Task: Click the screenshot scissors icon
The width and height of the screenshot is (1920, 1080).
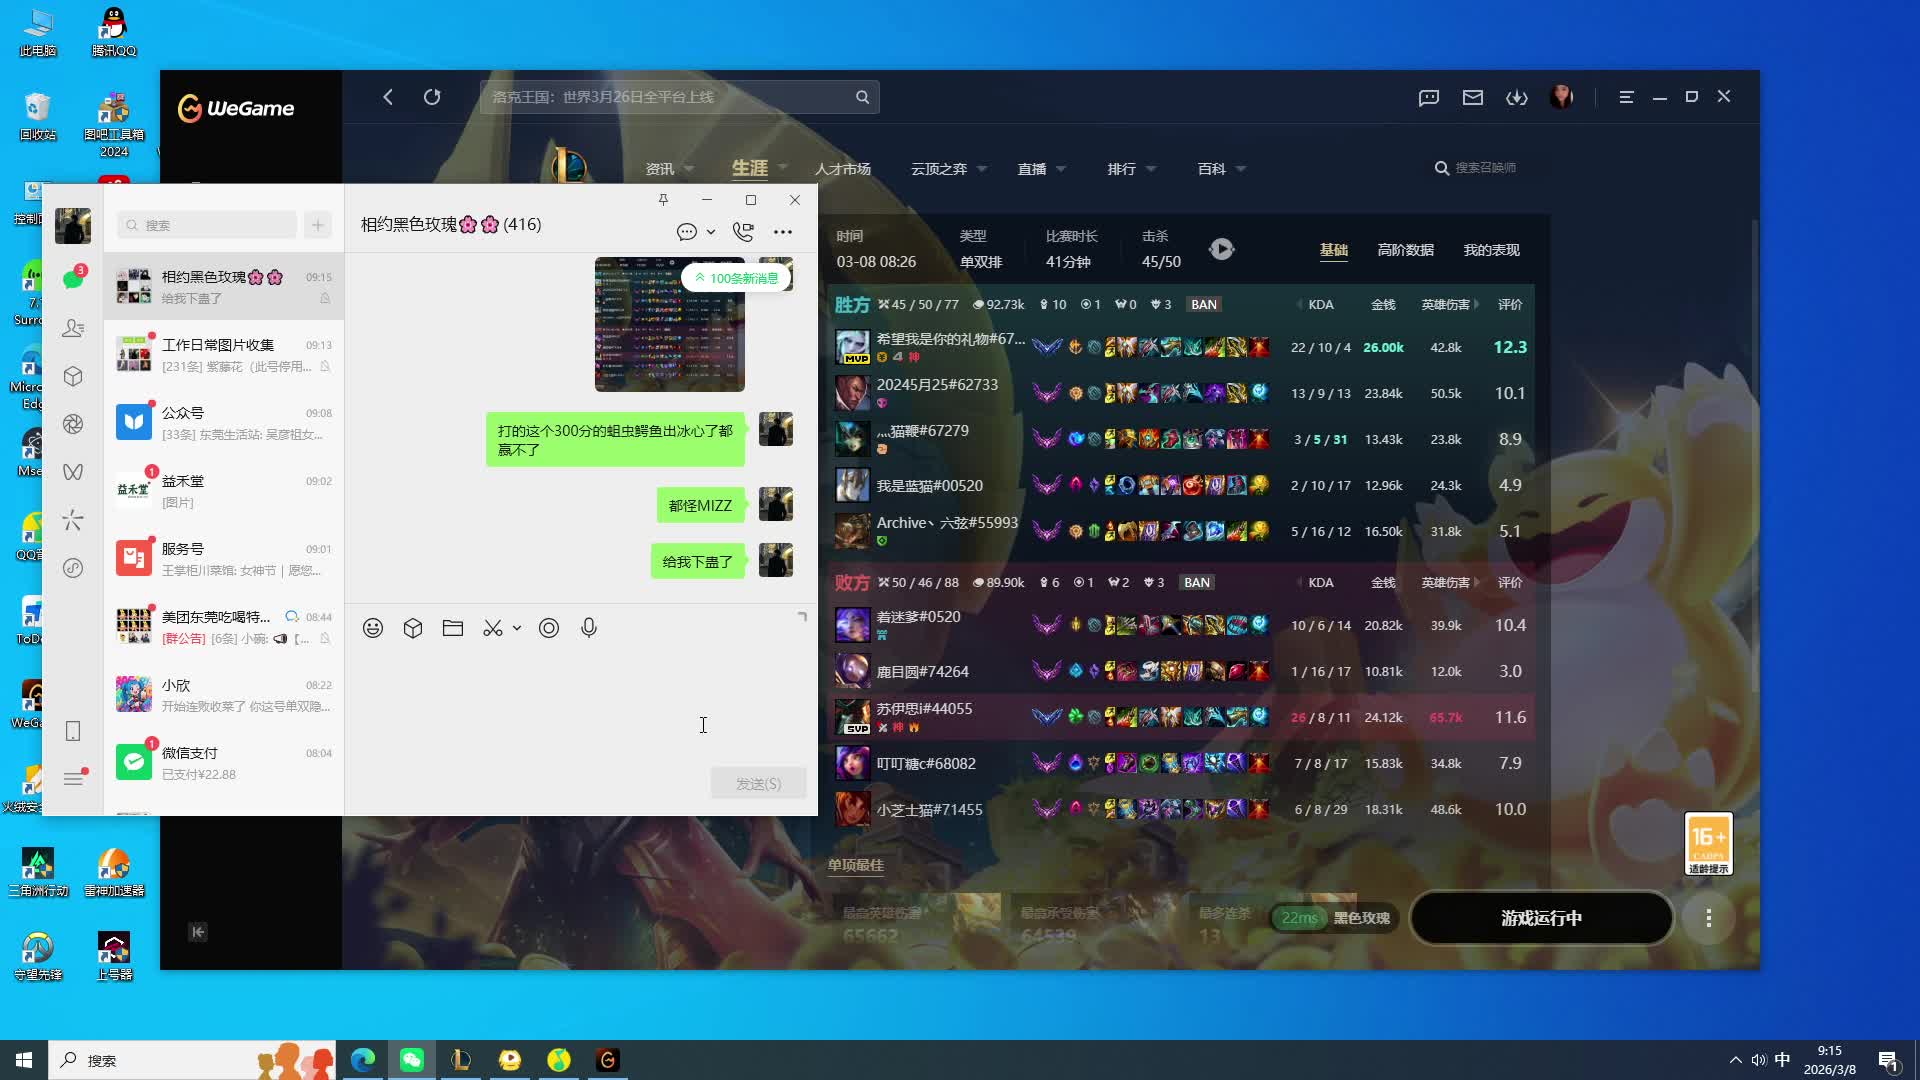Action: point(493,628)
